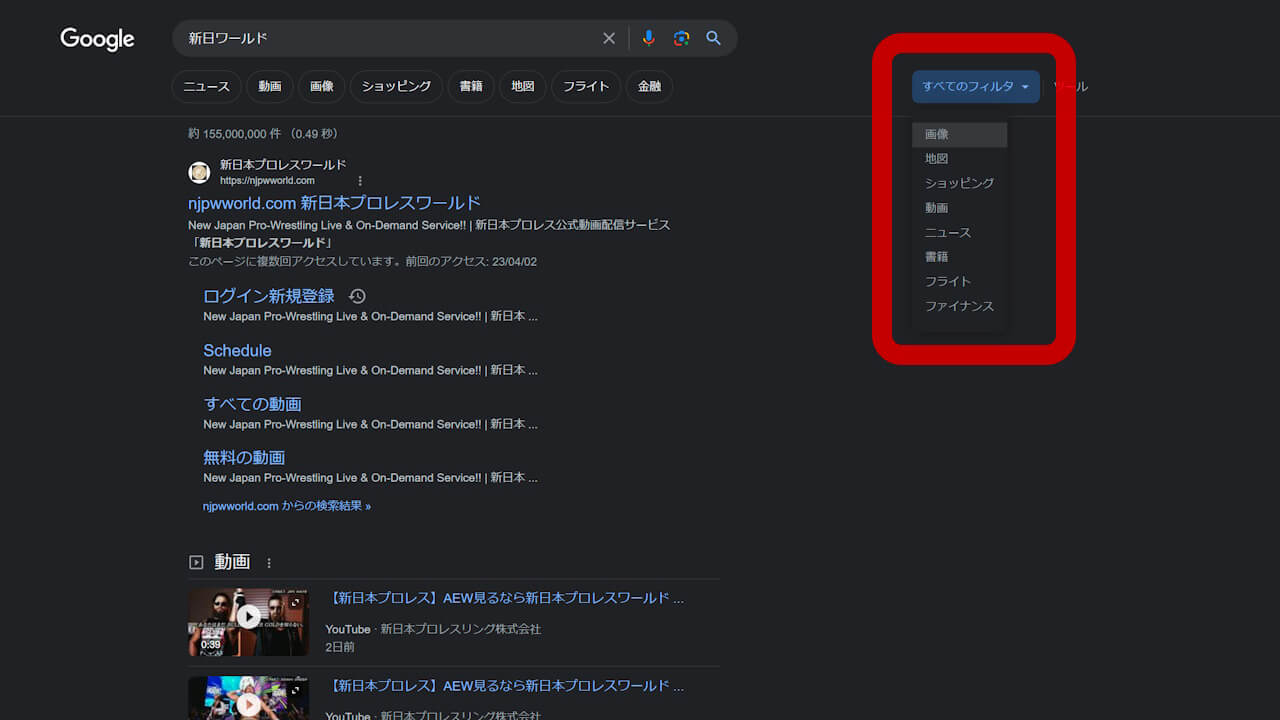This screenshot has height=720, width=1280.
Task: Open the Schedule sitelink
Action: pos(237,350)
